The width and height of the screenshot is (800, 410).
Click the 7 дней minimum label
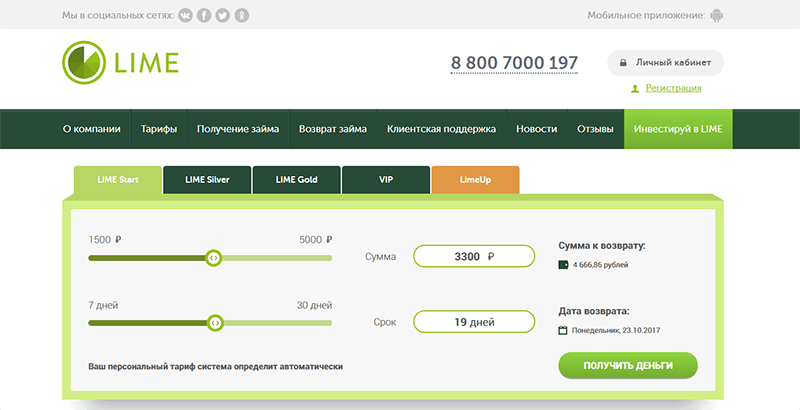click(x=103, y=305)
